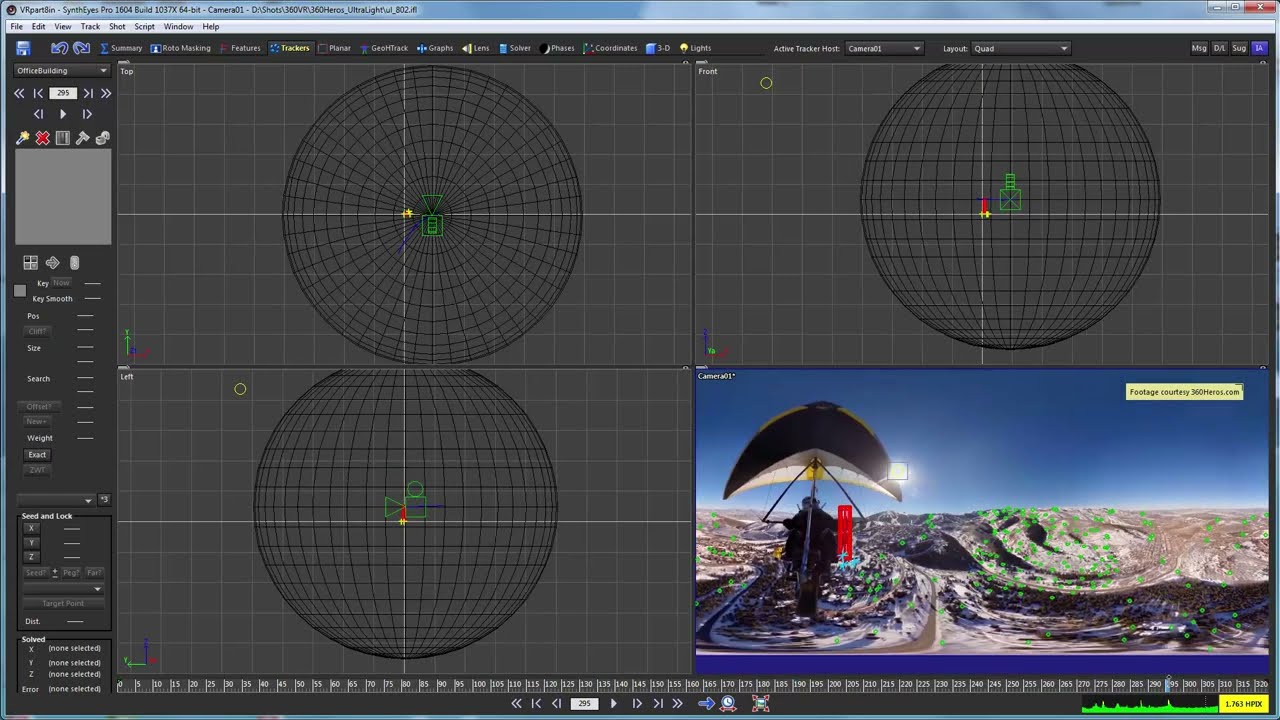Click the red X delete tracker icon
The height and width of the screenshot is (720, 1280).
42,138
